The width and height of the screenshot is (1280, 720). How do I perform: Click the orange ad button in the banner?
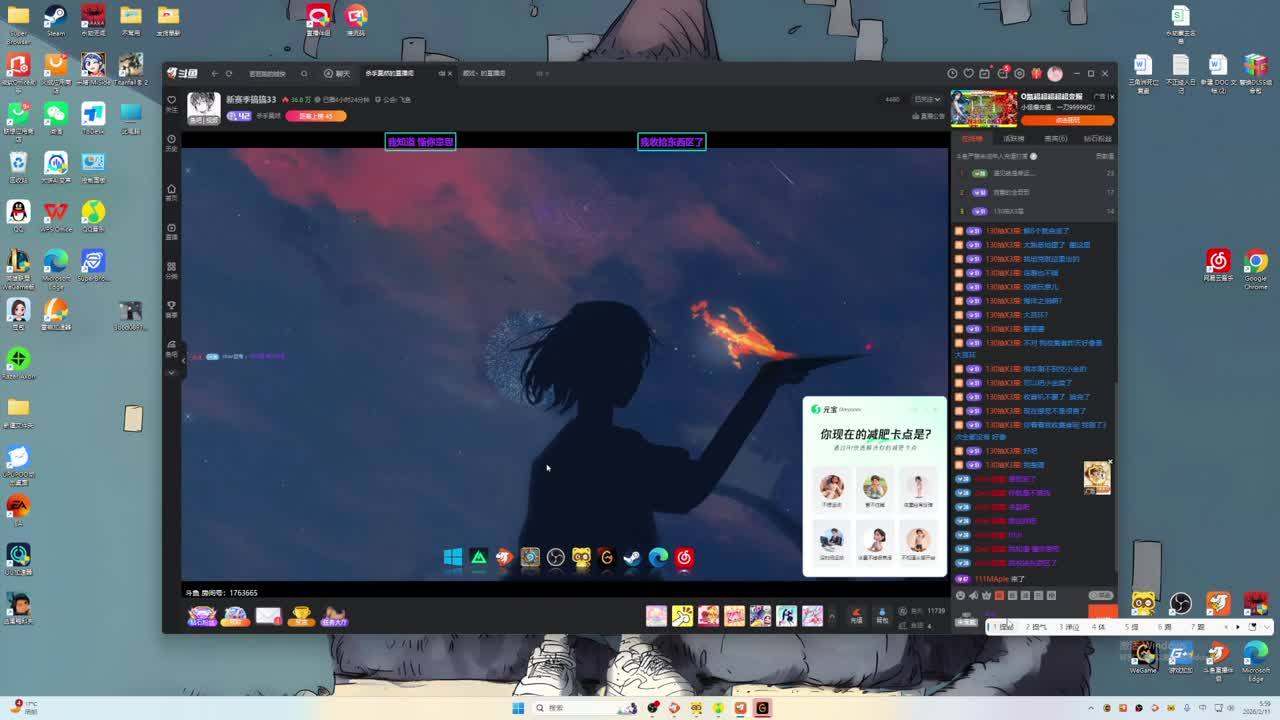pyautogui.click(x=1068, y=120)
